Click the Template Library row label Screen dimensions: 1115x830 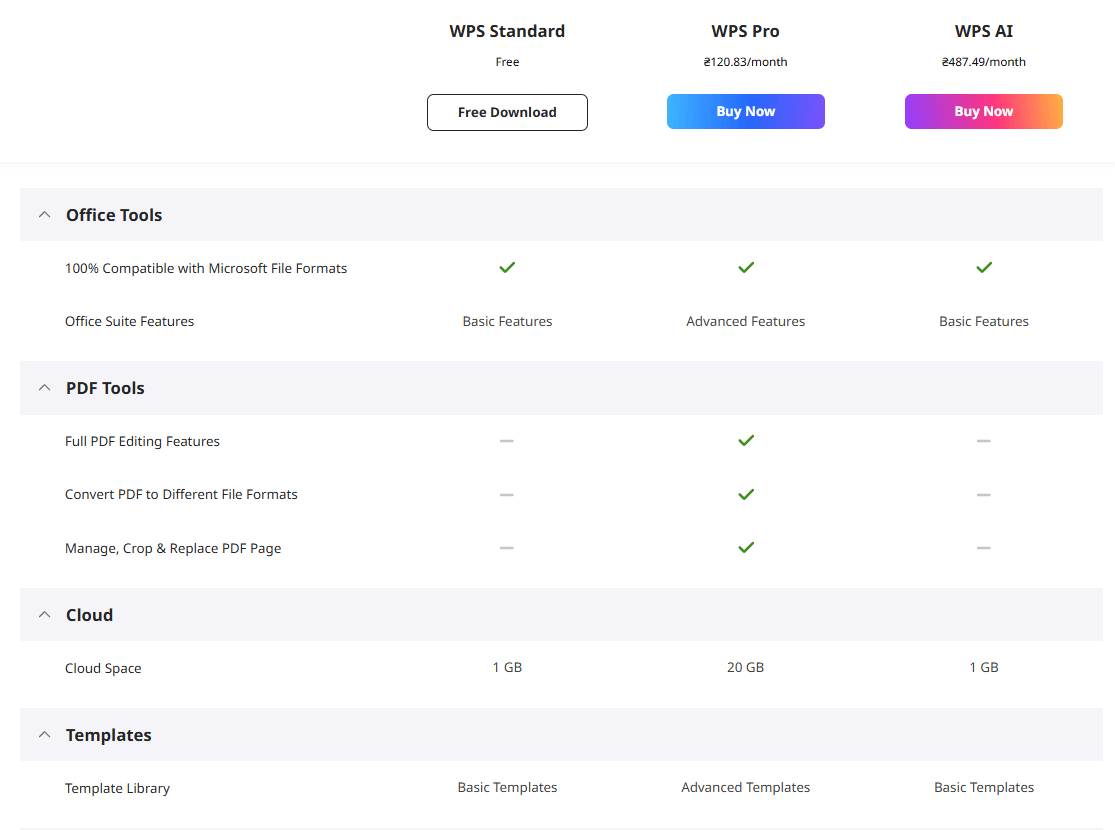(x=117, y=787)
